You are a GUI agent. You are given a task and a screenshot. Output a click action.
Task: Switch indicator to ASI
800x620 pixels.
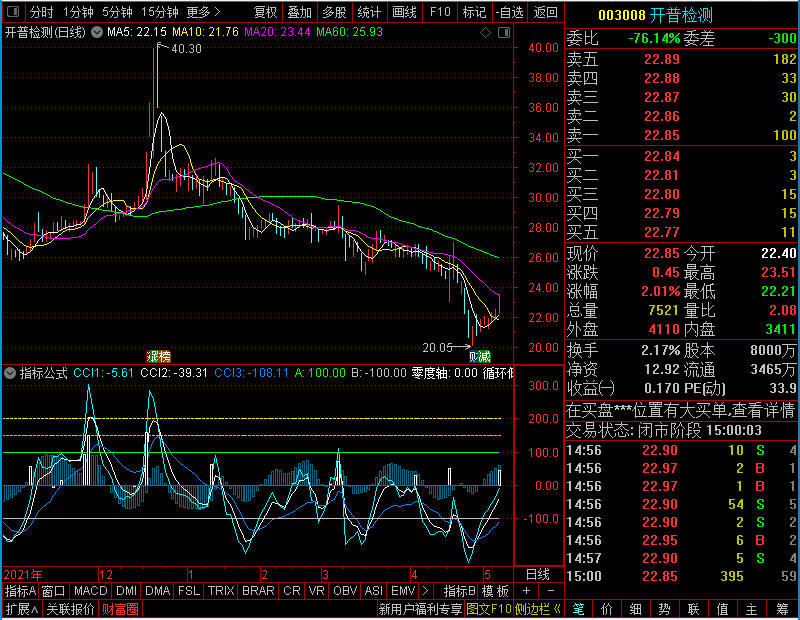pos(373,591)
